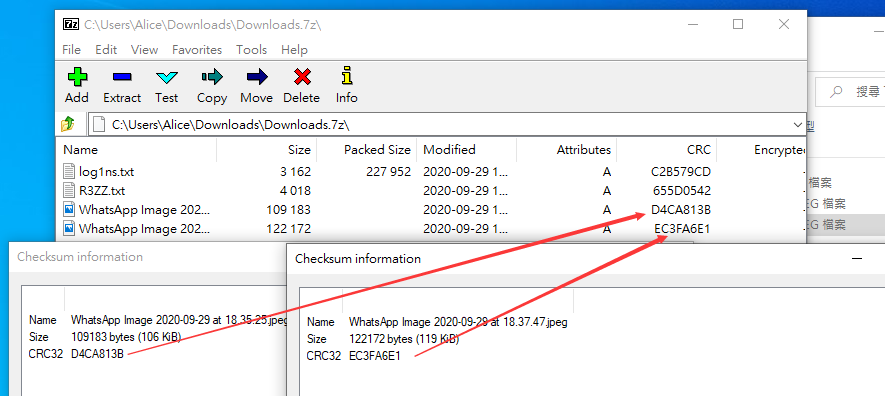Viewport: 885px width, 396px height.
Task: Click the 7z icon in title bar
Action: point(71,24)
